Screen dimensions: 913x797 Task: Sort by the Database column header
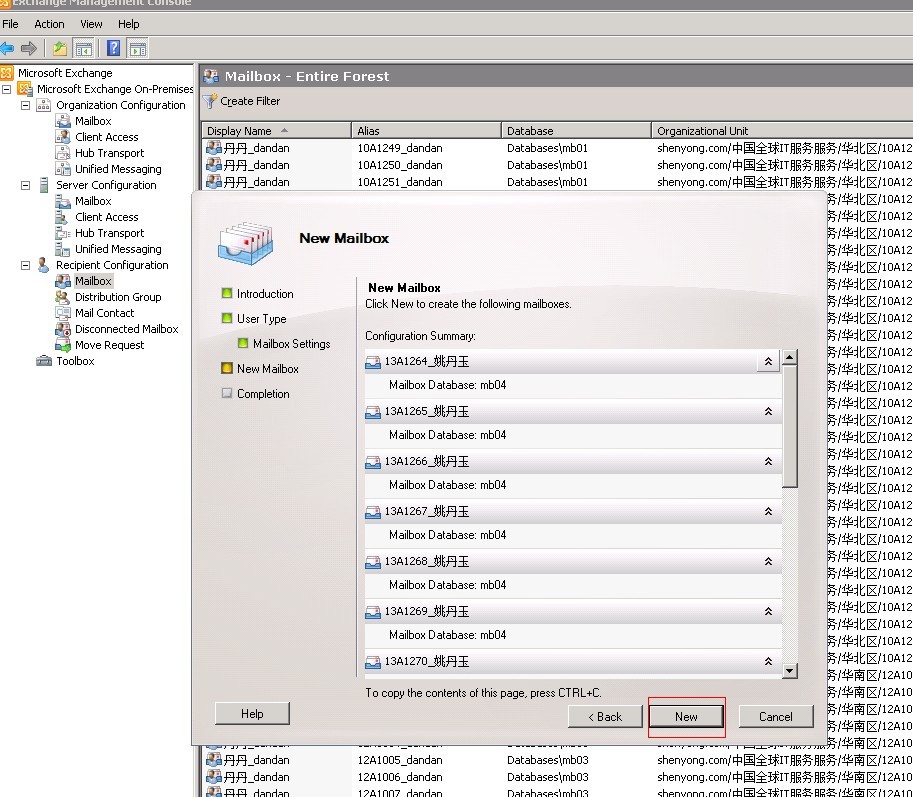[x=576, y=131]
